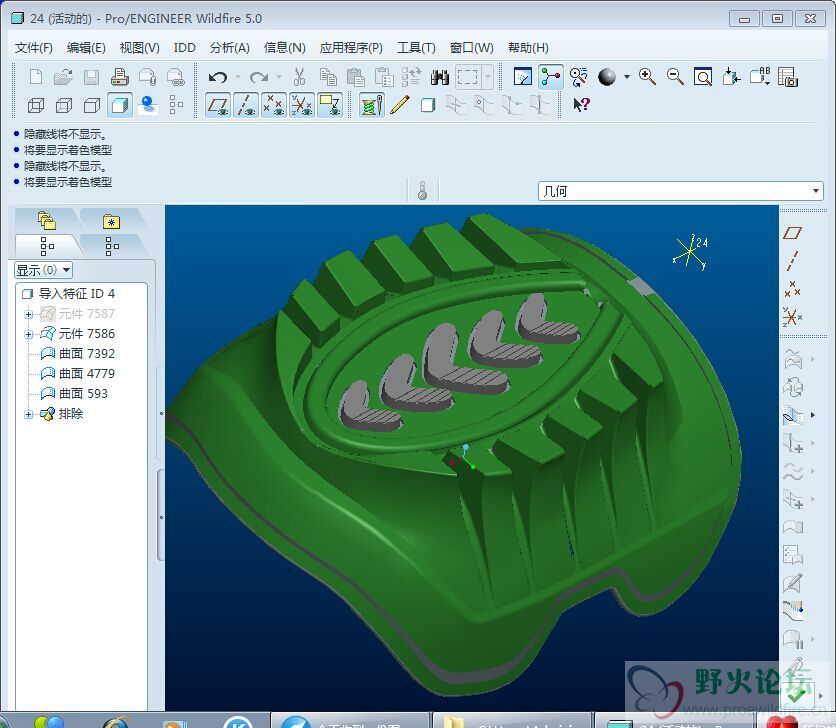
Task: Open the IDD menu
Action: 184,48
